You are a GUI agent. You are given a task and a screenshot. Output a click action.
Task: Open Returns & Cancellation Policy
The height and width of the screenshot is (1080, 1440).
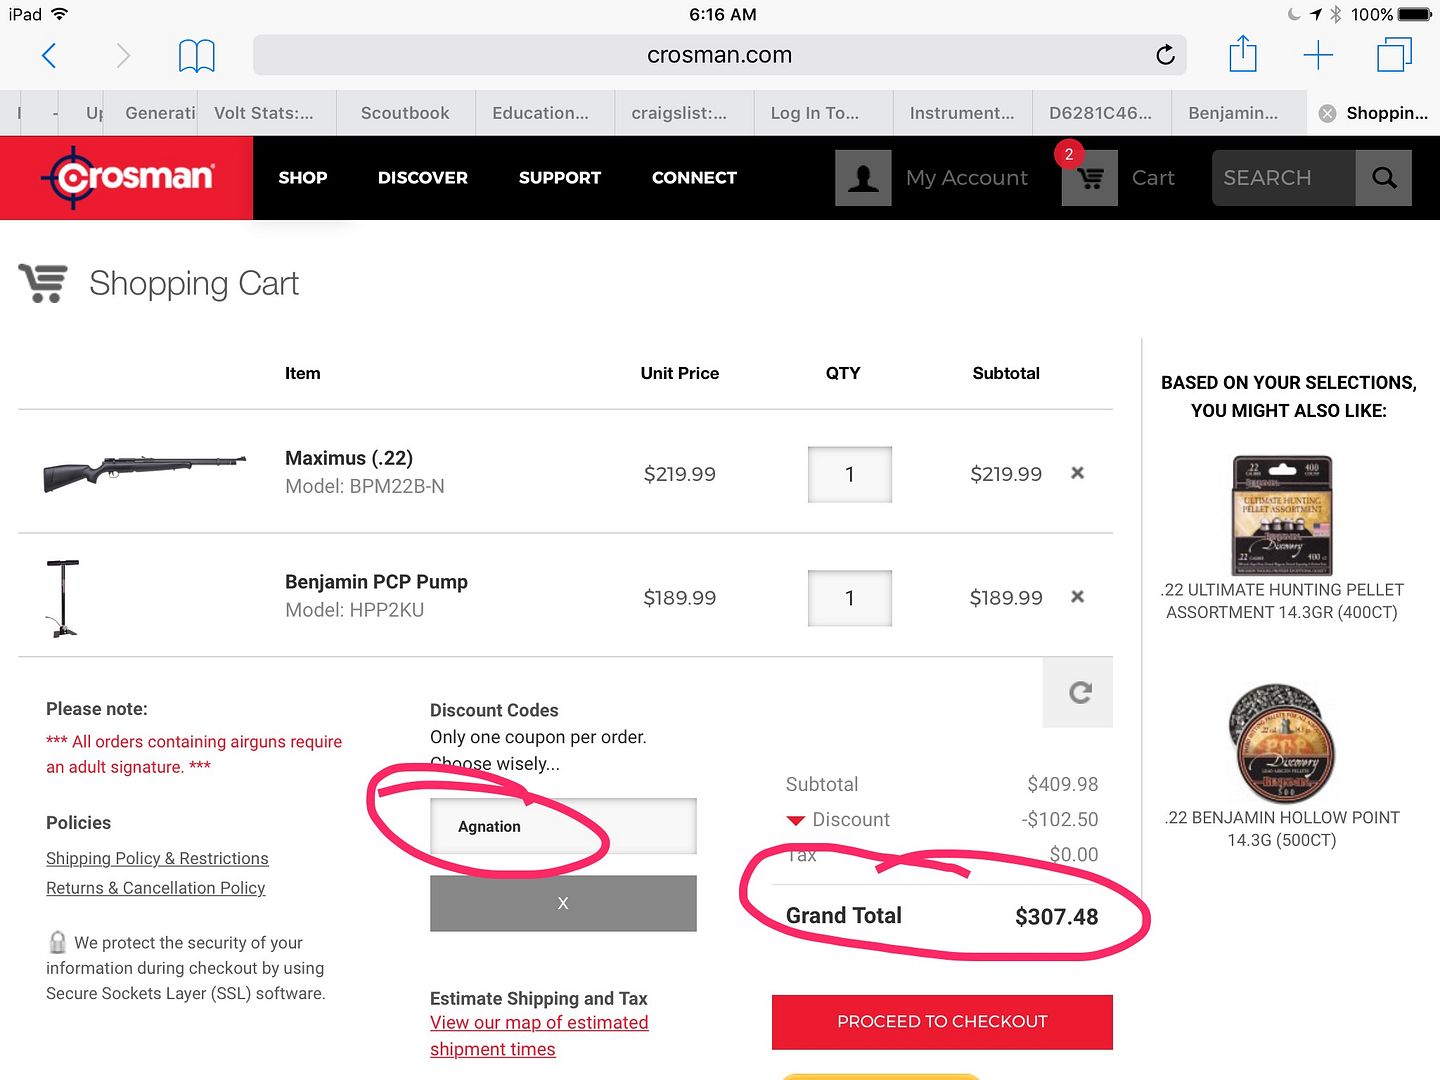pos(155,888)
